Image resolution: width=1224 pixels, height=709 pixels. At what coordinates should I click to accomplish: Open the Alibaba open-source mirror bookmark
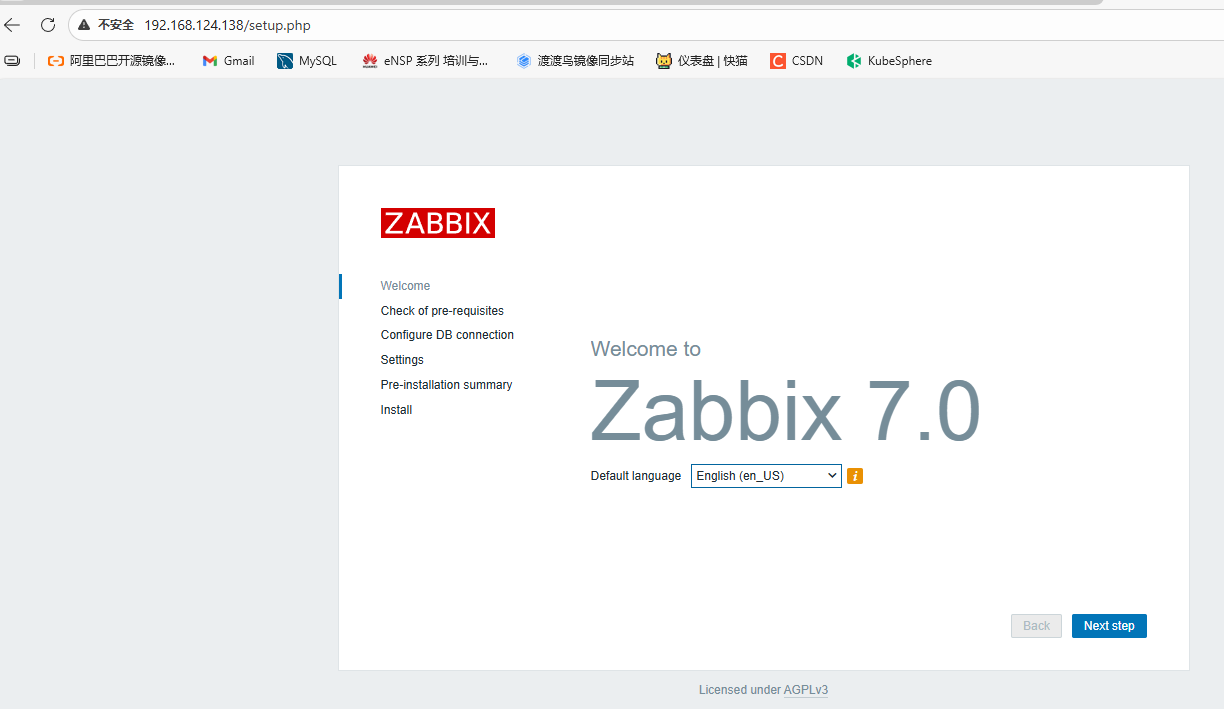click(x=111, y=61)
